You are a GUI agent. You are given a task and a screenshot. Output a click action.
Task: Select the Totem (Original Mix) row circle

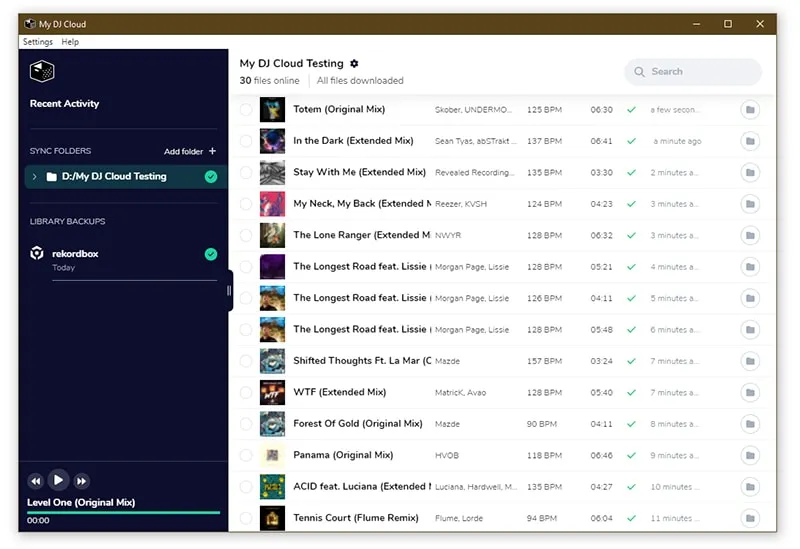click(x=246, y=110)
